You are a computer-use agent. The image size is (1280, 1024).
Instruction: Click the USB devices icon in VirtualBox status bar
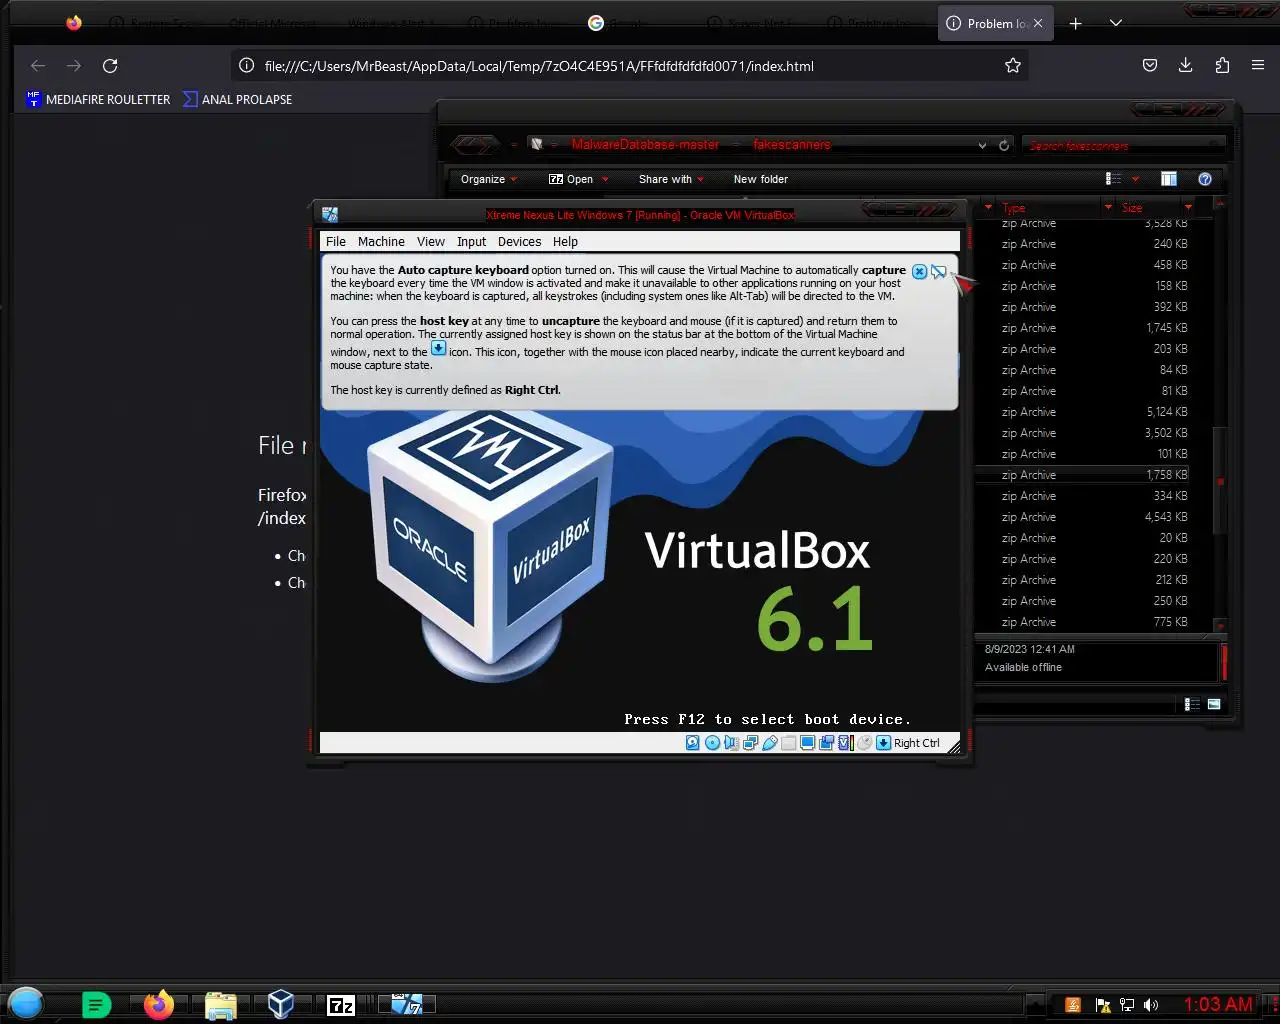click(770, 743)
